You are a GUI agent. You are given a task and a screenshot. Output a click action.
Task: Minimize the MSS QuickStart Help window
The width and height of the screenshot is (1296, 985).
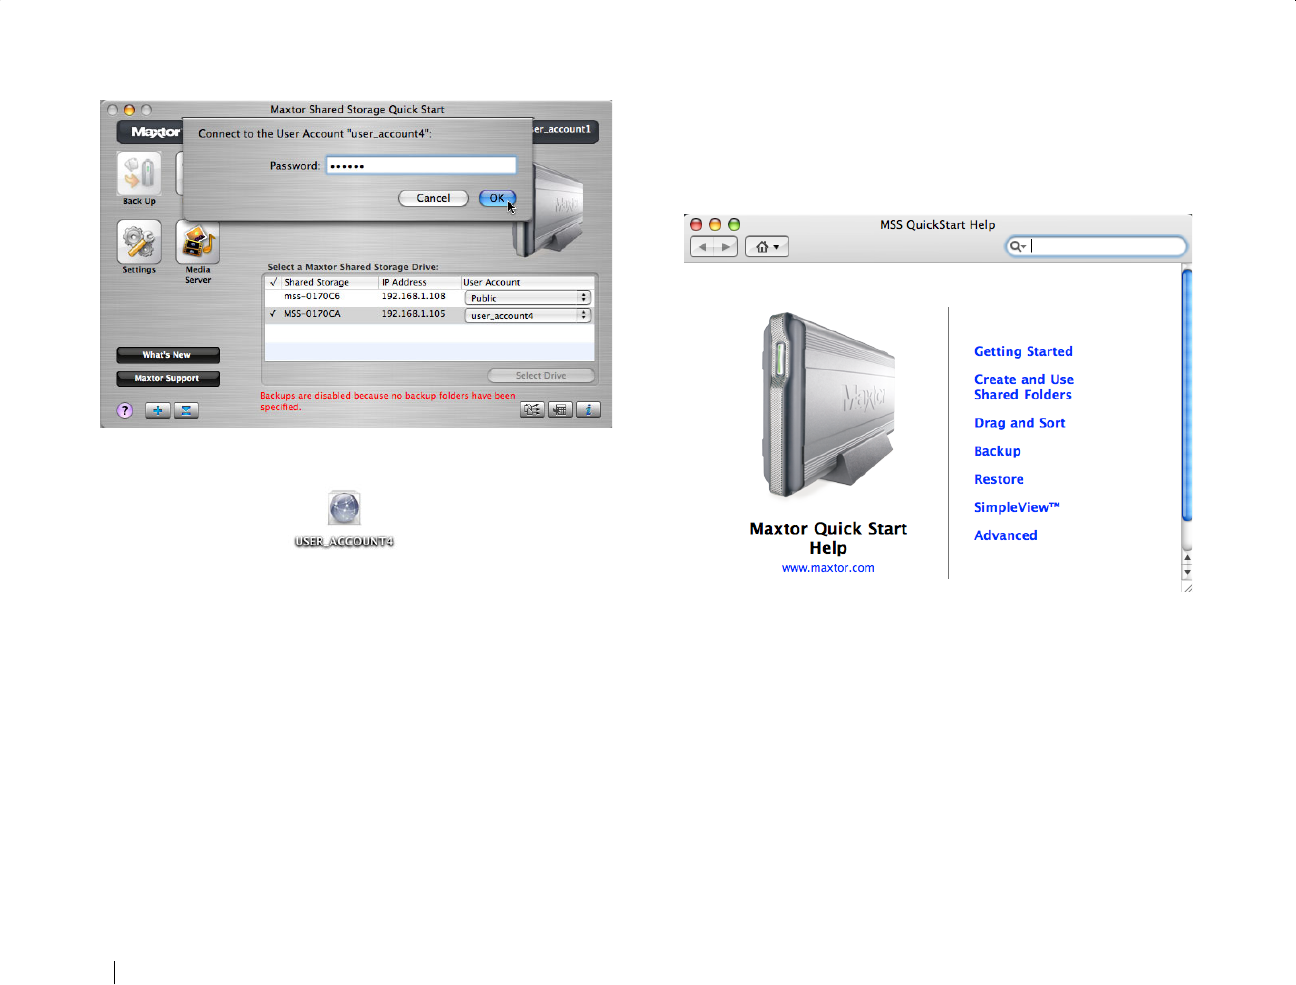[x=715, y=225]
